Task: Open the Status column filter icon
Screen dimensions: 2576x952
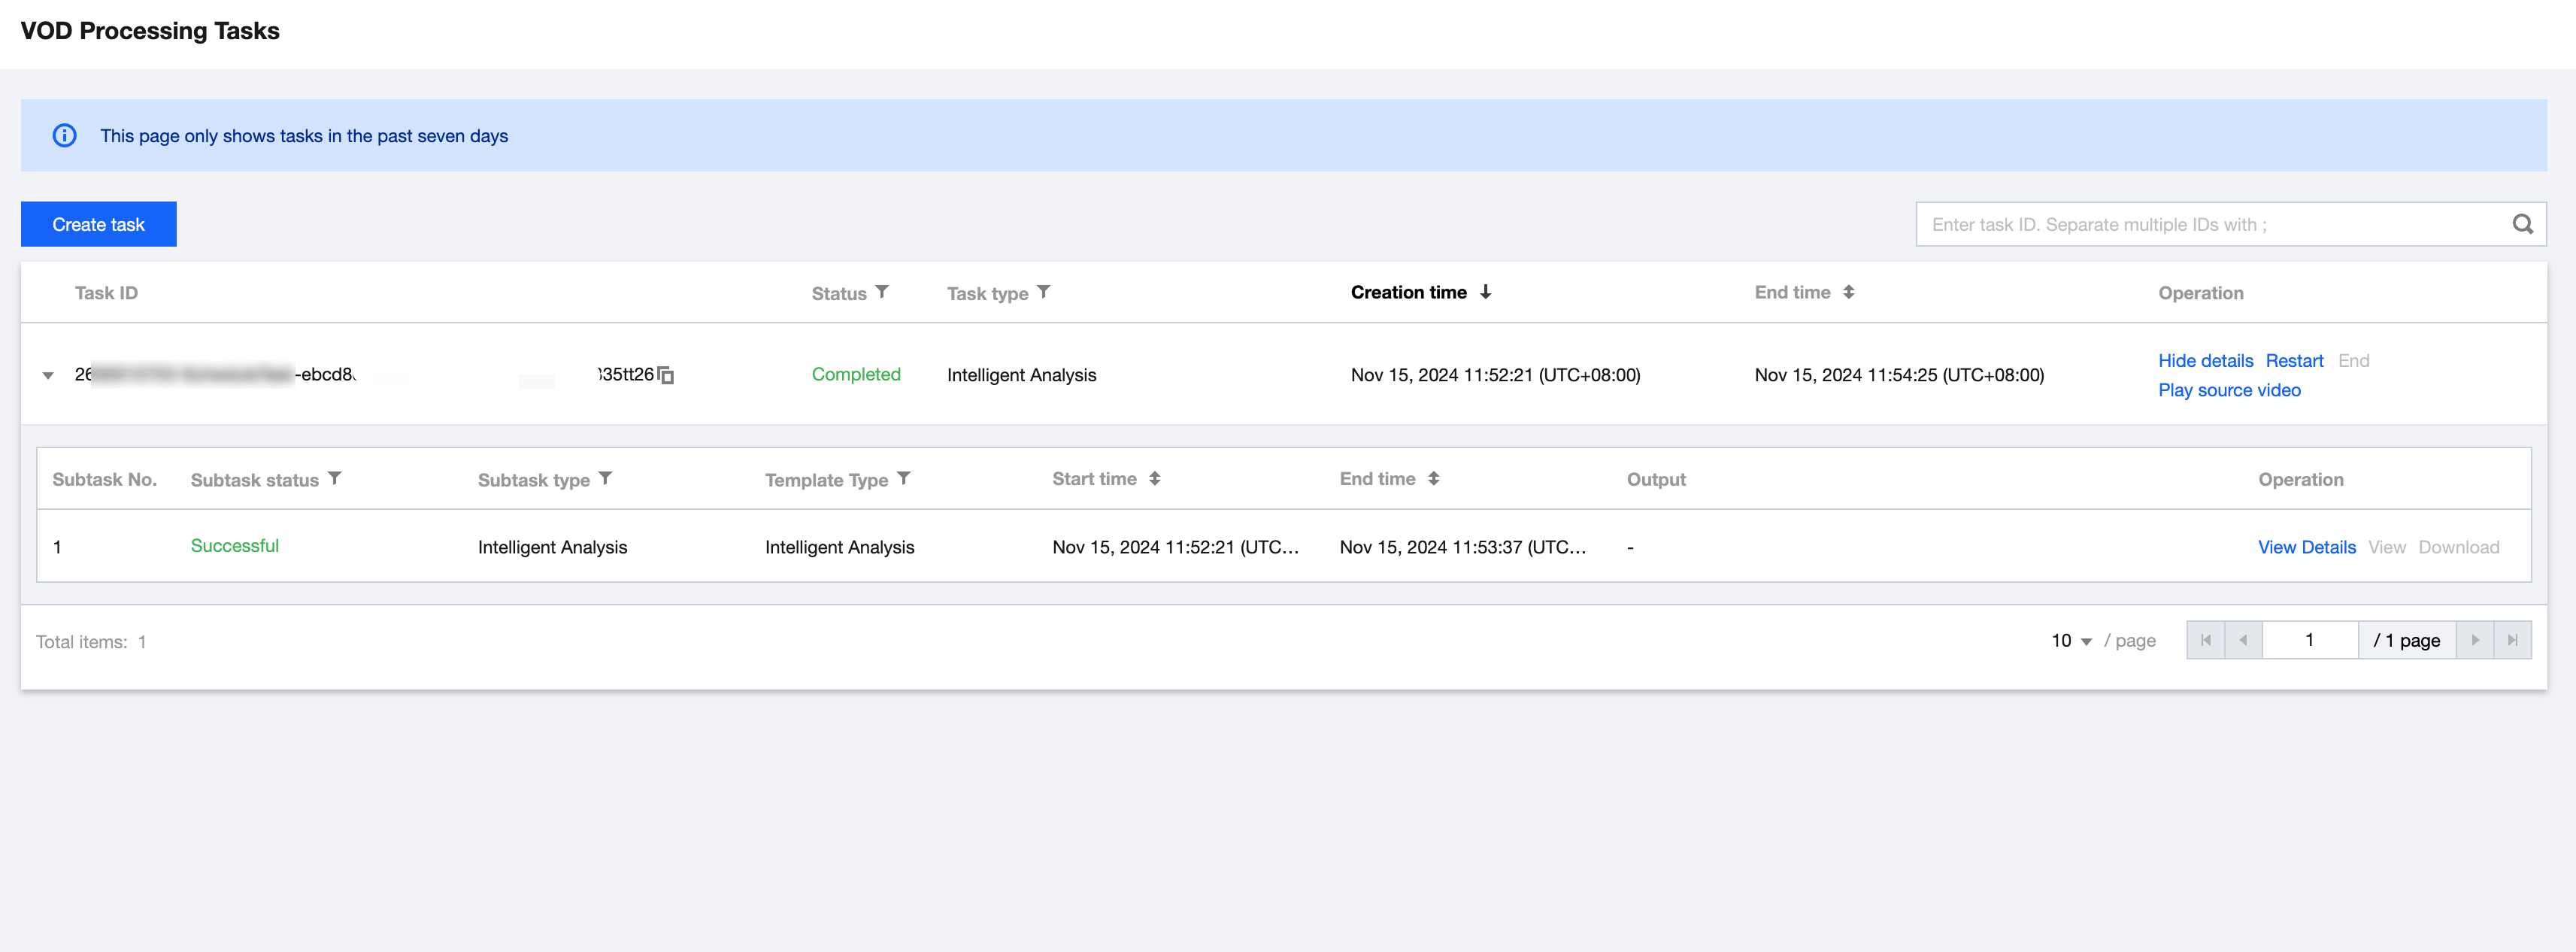Action: [882, 292]
